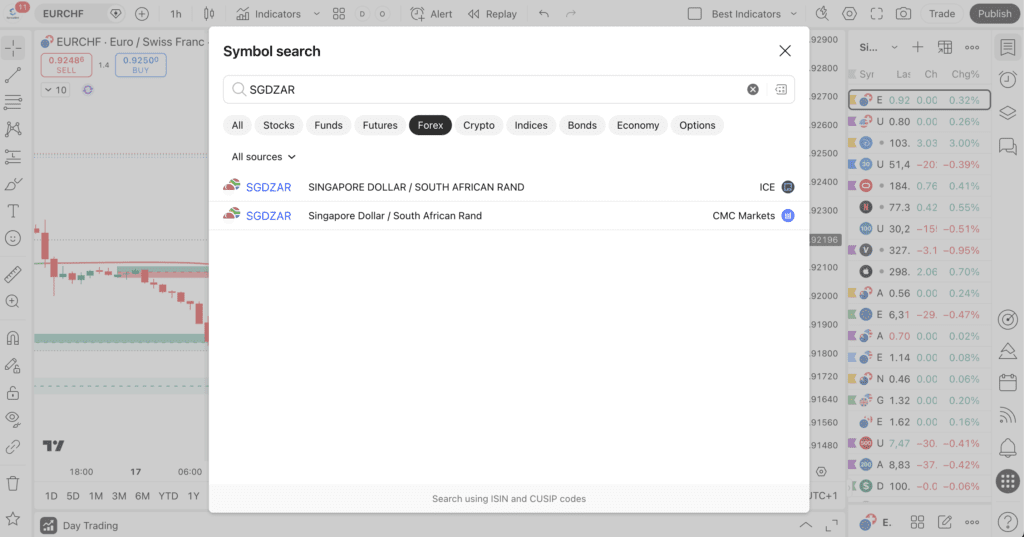Clear the SGDZAR search text
1024x537 pixels.
click(x=753, y=90)
